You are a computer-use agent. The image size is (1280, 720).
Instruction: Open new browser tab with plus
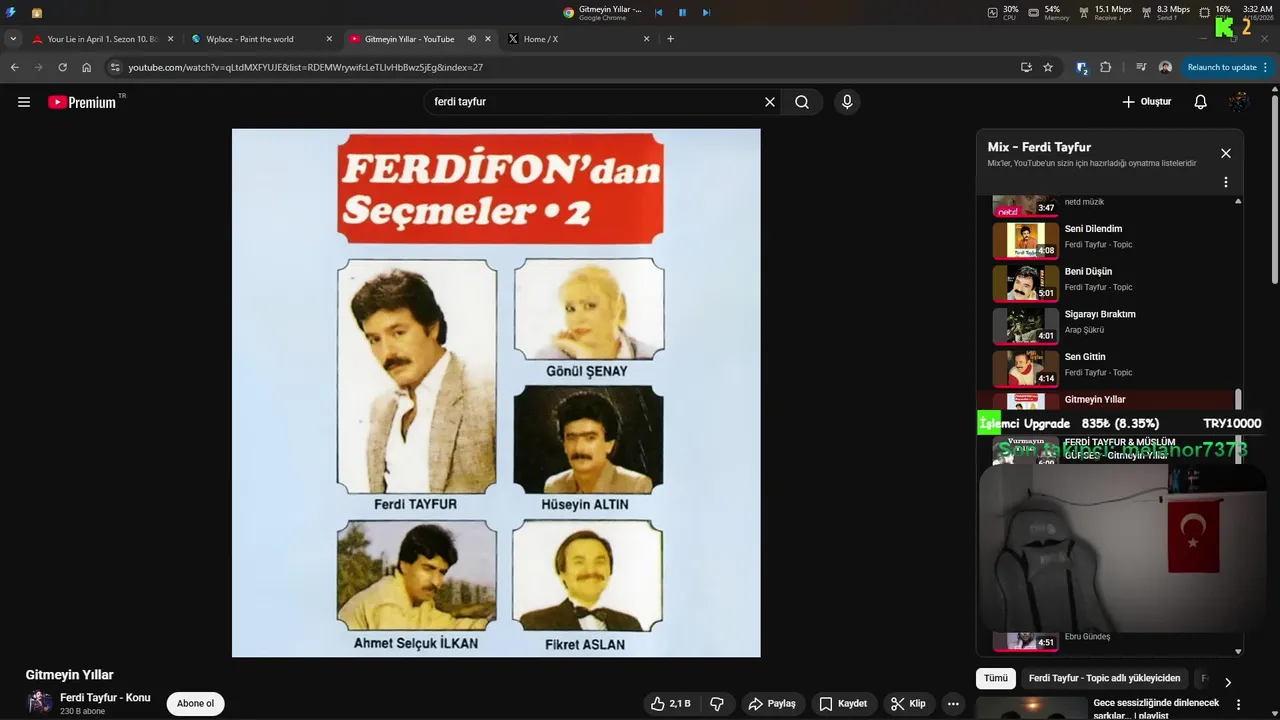pyautogui.click(x=670, y=39)
